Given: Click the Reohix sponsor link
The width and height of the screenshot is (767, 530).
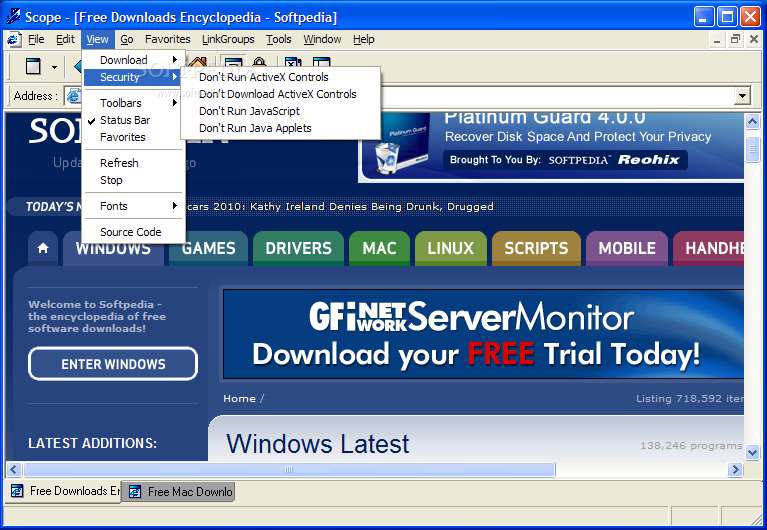Looking at the screenshot, I should pos(649,160).
